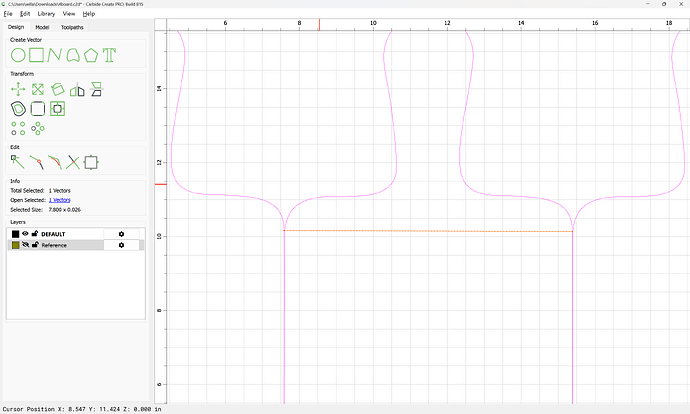Select the Rectangle vector creation tool
The width and height of the screenshot is (690, 414).
(37, 55)
